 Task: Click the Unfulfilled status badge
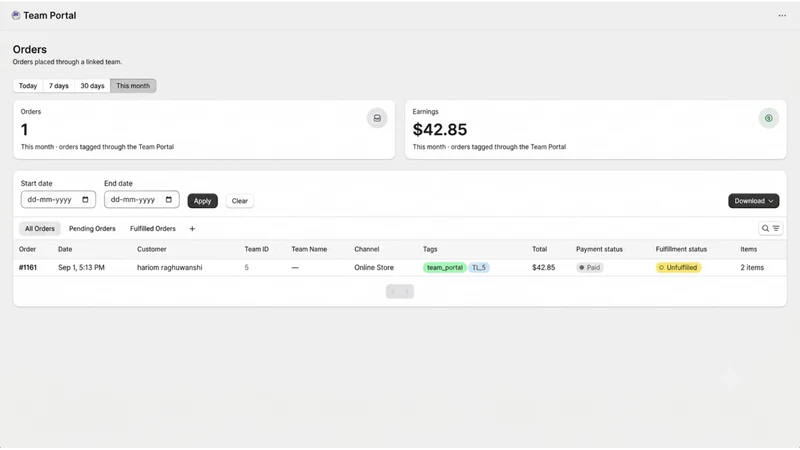pos(679,267)
